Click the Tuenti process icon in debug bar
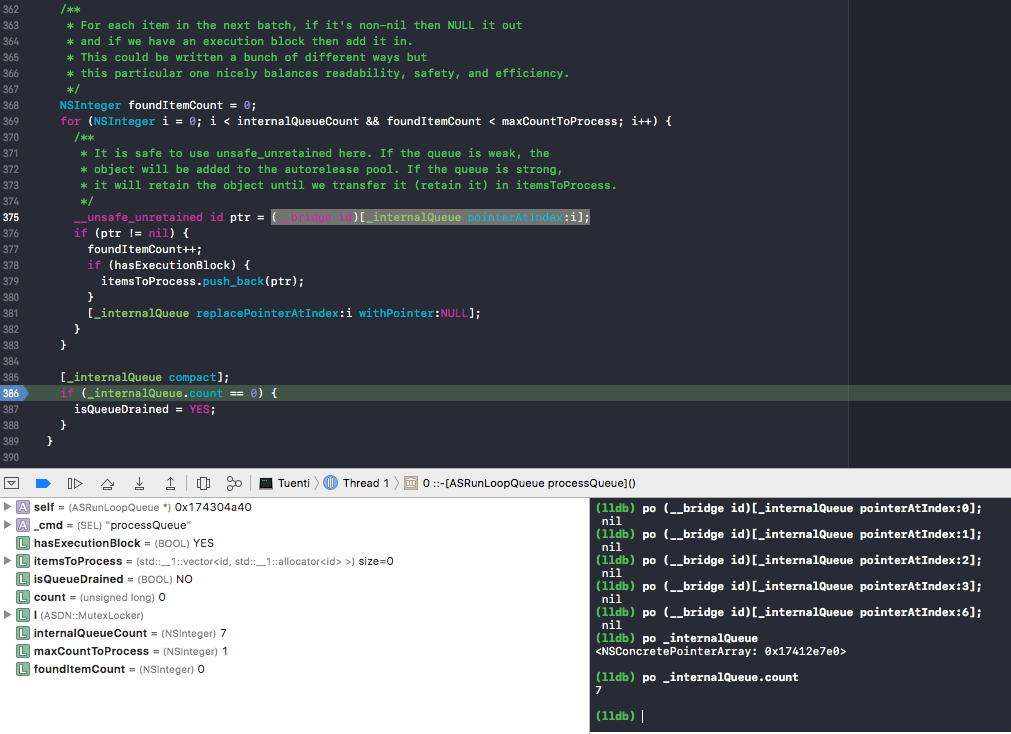 pos(264,483)
